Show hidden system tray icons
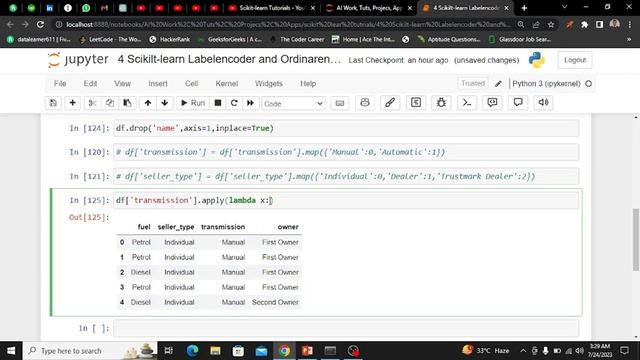The image size is (640, 360). tap(523, 351)
